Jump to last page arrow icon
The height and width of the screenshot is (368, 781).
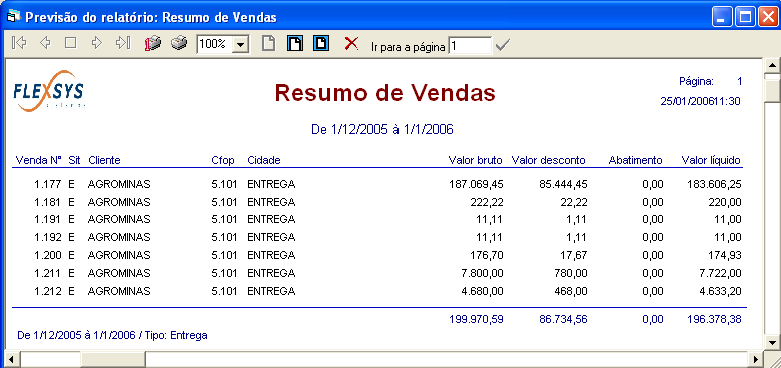123,43
